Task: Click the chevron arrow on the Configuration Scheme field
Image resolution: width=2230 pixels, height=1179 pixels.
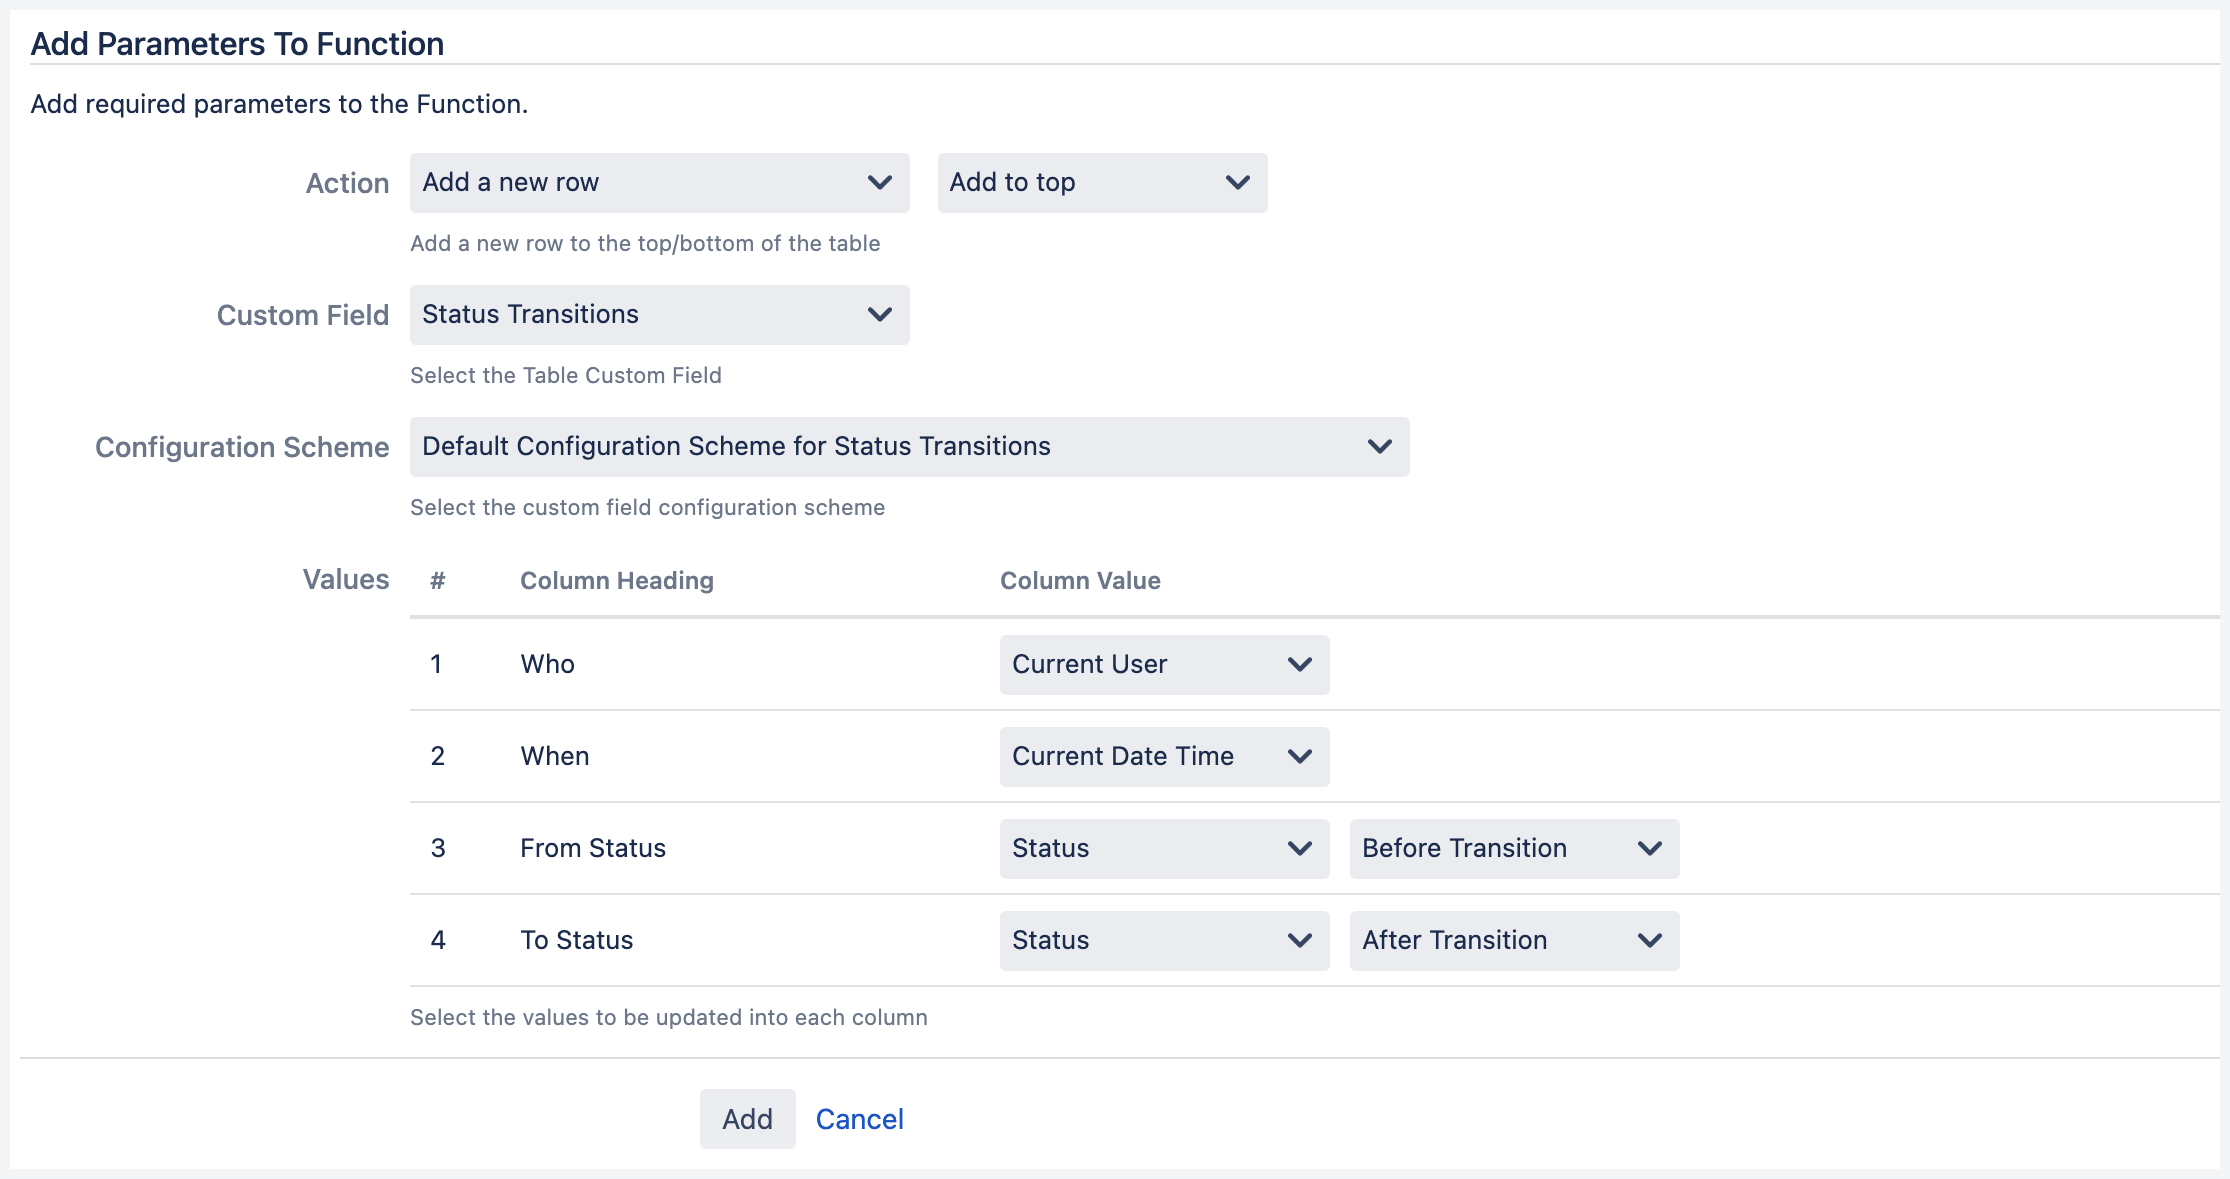Action: (1380, 447)
